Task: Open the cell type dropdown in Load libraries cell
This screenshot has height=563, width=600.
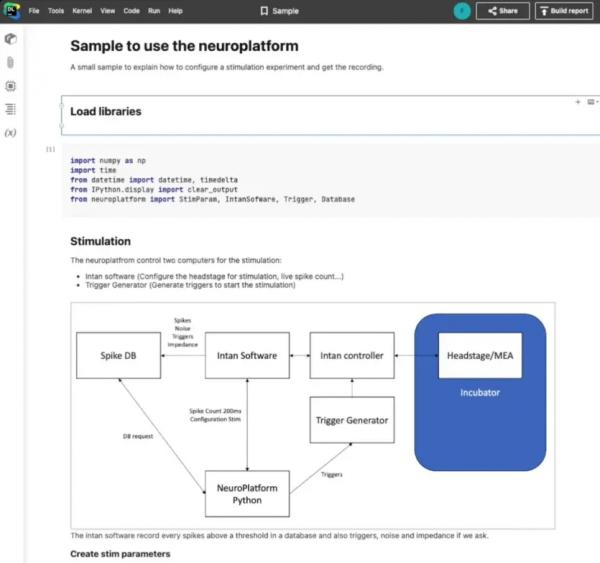Action: pyautogui.click(x=592, y=102)
